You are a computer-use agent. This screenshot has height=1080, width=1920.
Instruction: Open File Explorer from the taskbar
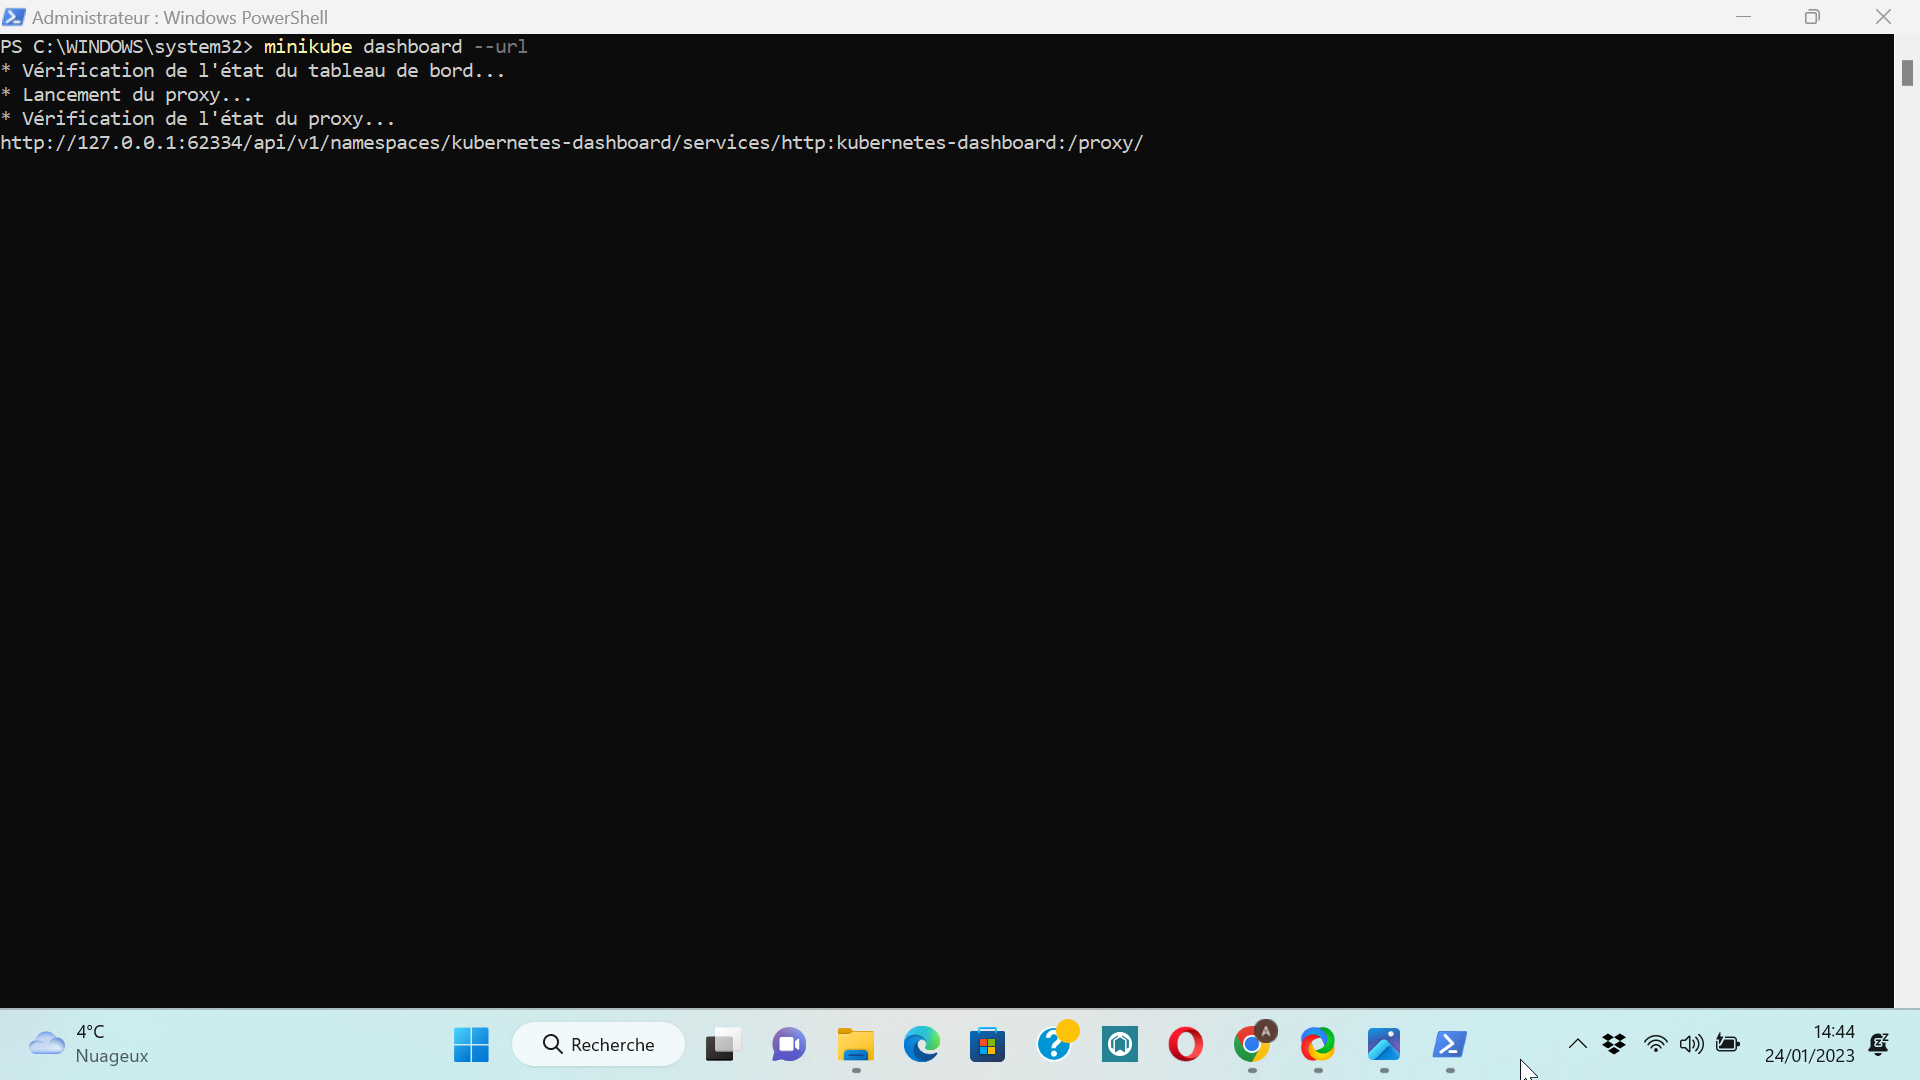[855, 1045]
